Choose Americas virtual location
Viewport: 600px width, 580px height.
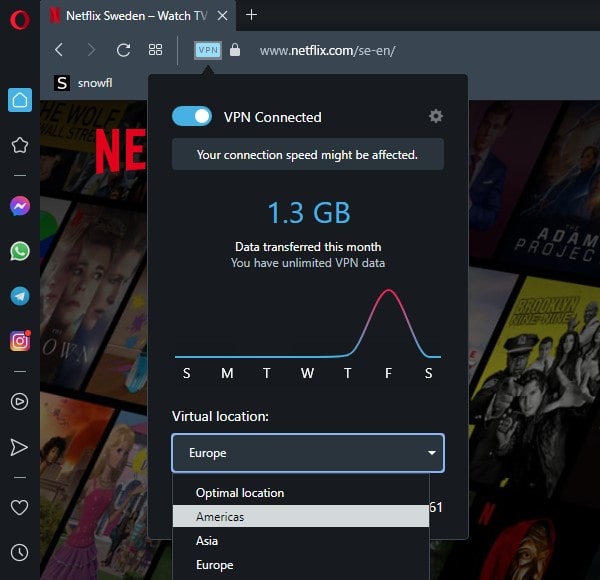pyautogui.click(x=301, y=516)
